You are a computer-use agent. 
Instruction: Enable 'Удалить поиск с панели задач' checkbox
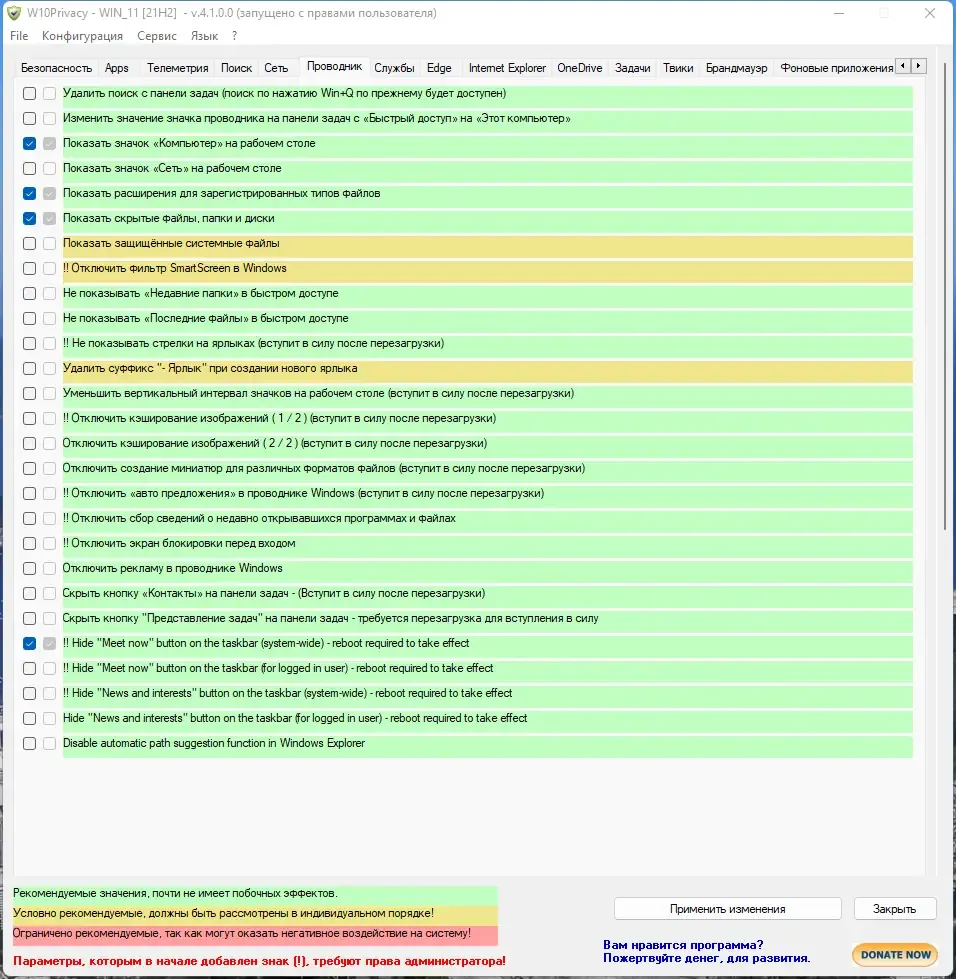click(29, 94)
